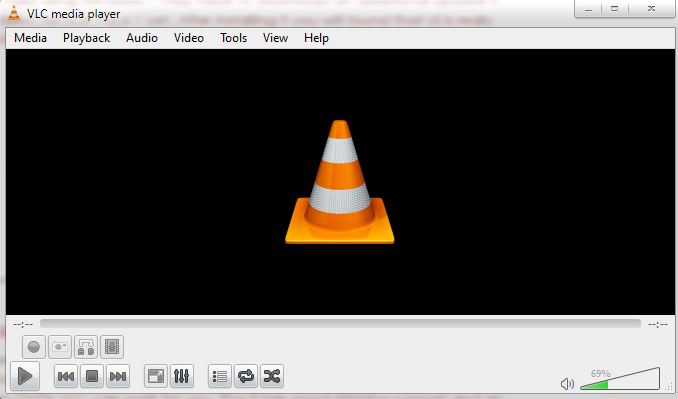Show extended settings equalizer icon
This screenshot has height=399, width=678.
point(182,376)
